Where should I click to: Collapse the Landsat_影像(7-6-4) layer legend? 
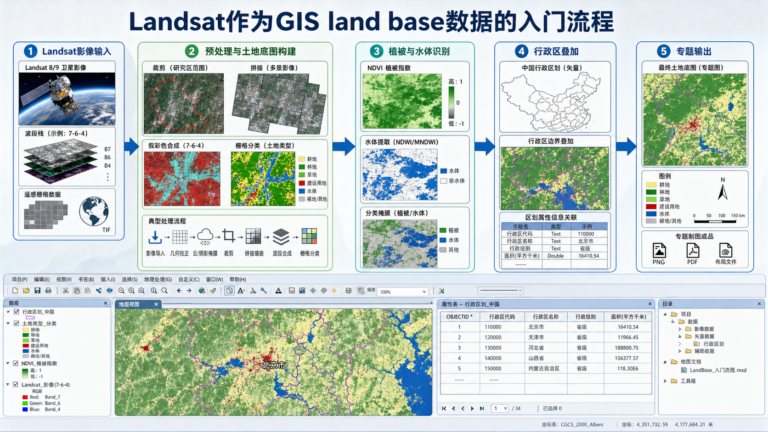[x=8, y=384]
